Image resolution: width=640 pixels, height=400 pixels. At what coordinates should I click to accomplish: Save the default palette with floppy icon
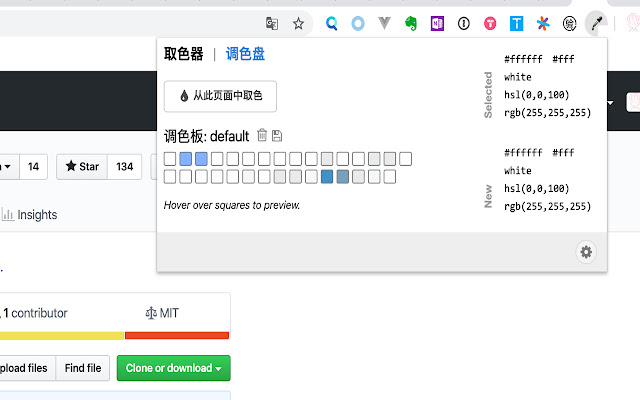(x=277, y=135)
